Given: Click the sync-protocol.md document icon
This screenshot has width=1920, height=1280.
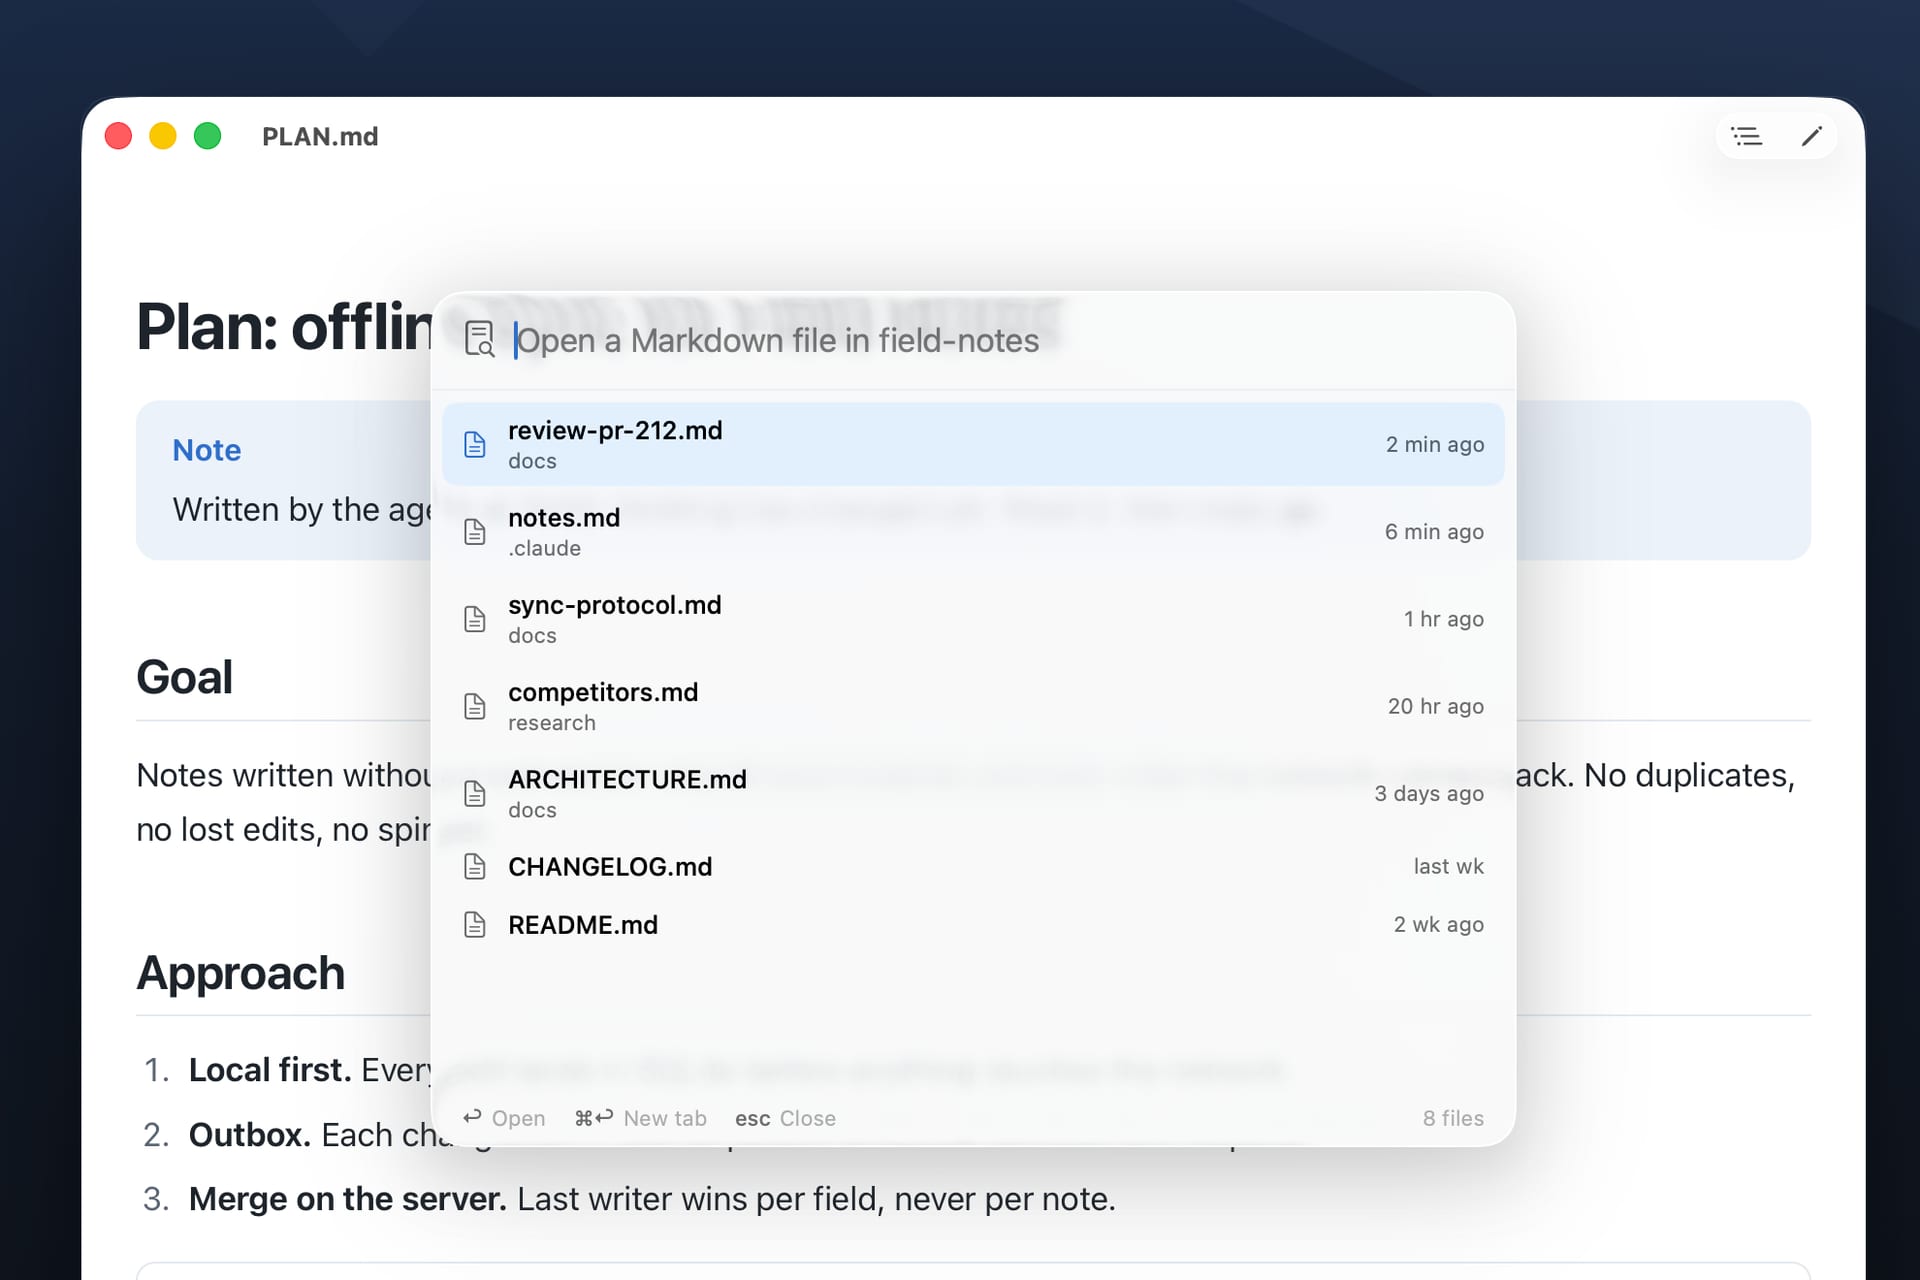Looking at the screenshot, I should pos(475,619).
